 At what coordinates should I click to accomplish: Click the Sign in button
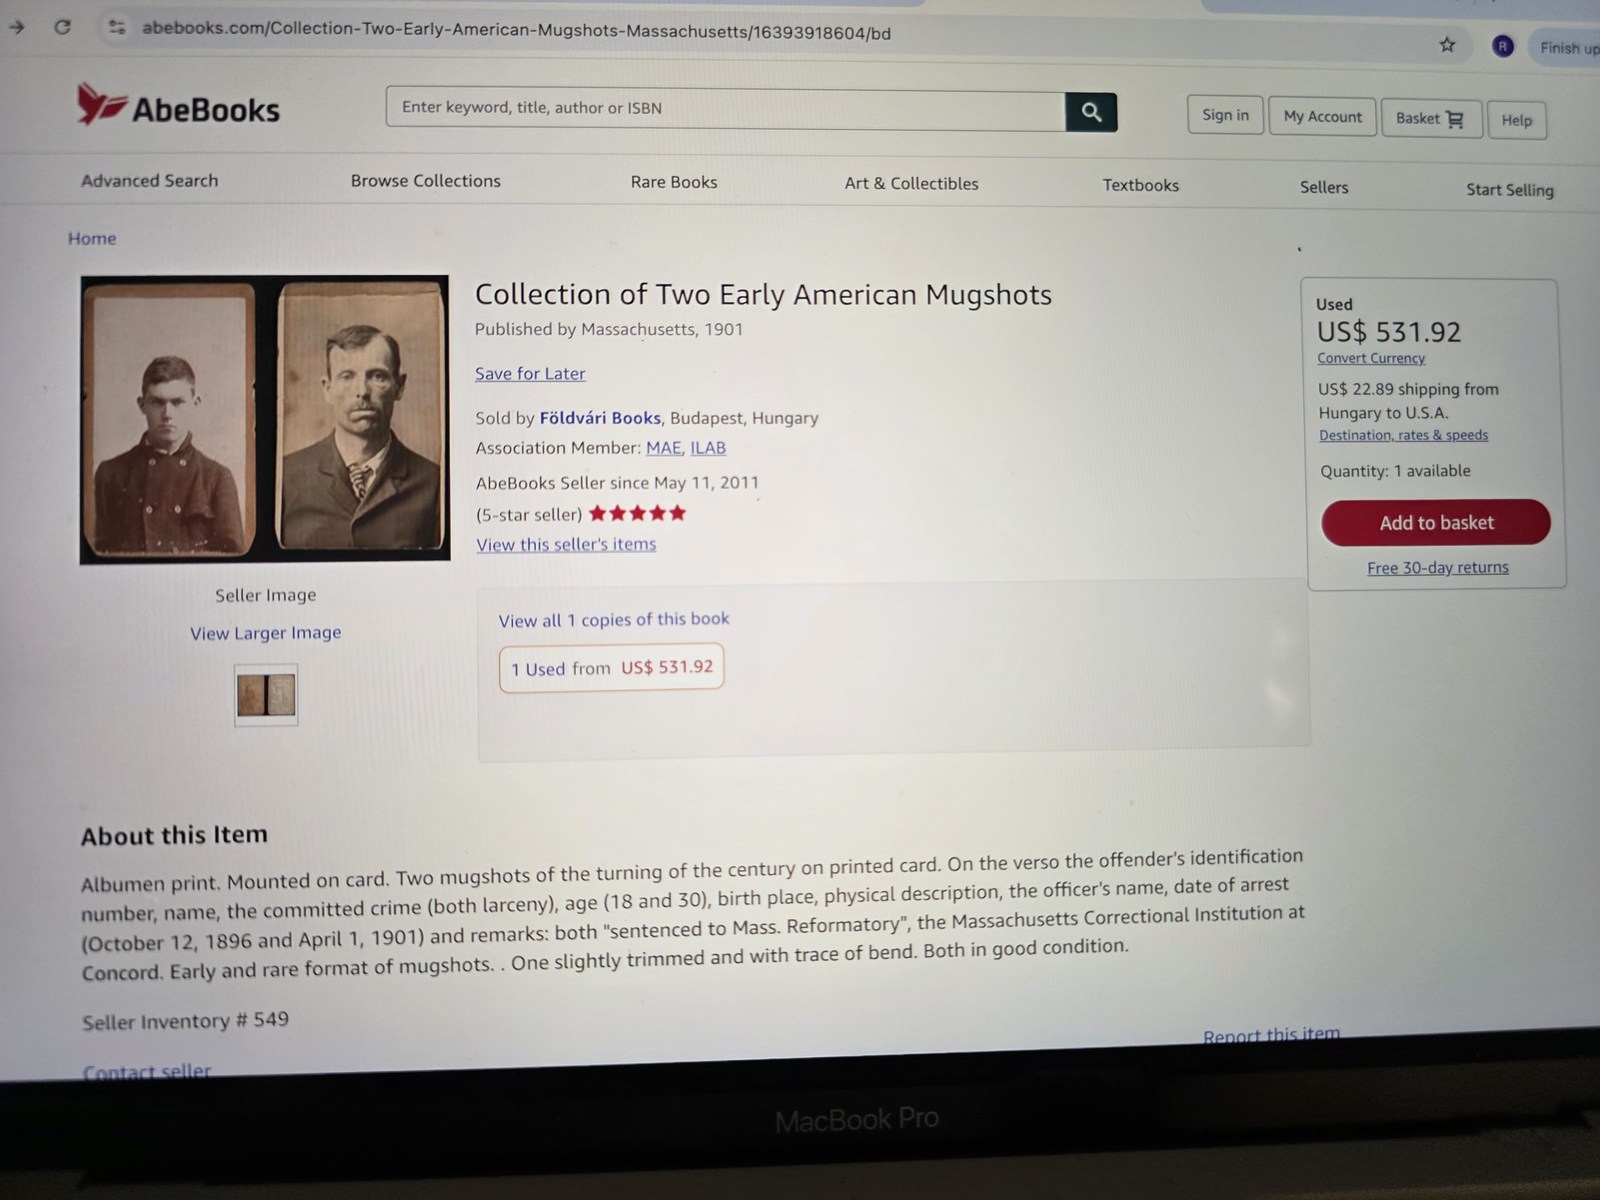point(1225,115)
